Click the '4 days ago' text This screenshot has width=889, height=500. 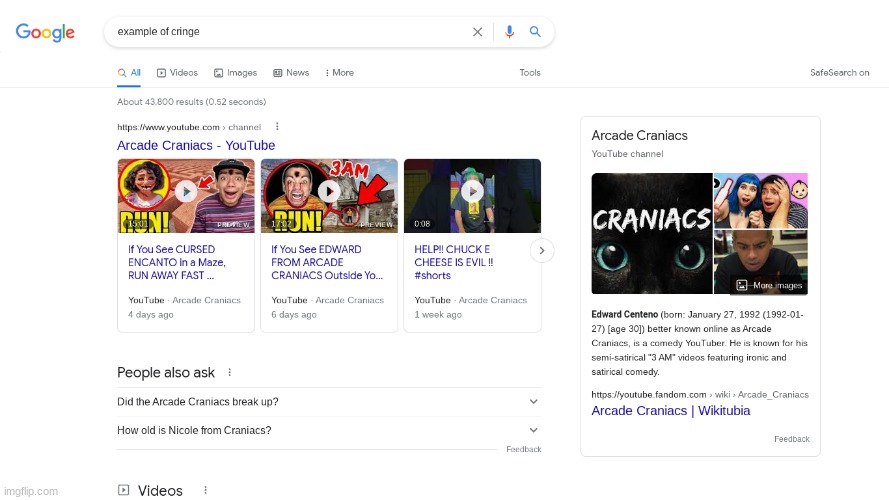(151, 315)
